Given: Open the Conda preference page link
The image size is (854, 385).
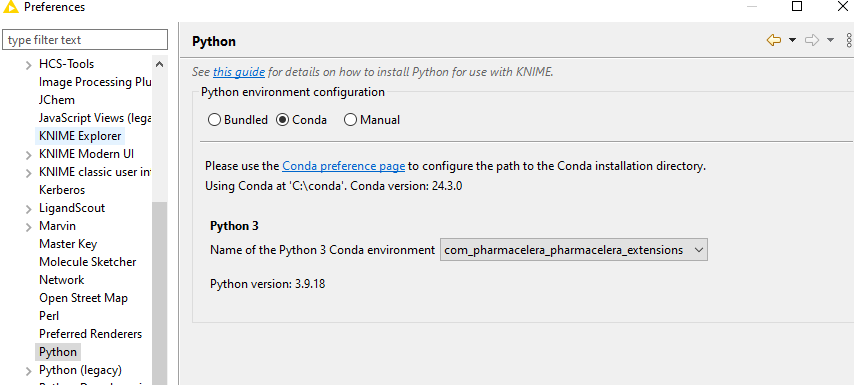Looking at the screenshot, I should [x=343, y=166].
